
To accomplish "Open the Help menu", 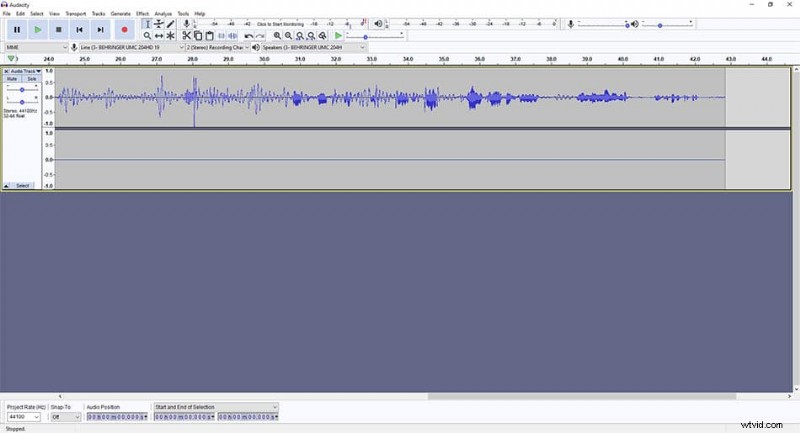I will pyautogui.click(x=200, y=14).
